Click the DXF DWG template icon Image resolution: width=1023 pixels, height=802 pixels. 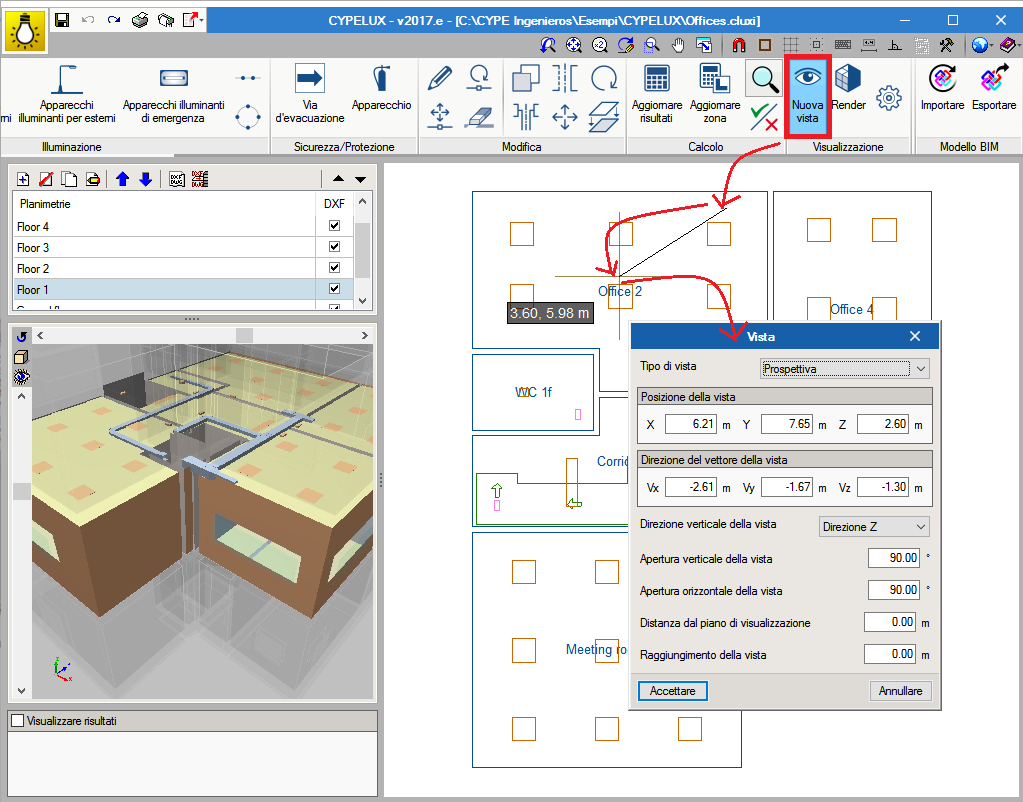click(177, 179)
